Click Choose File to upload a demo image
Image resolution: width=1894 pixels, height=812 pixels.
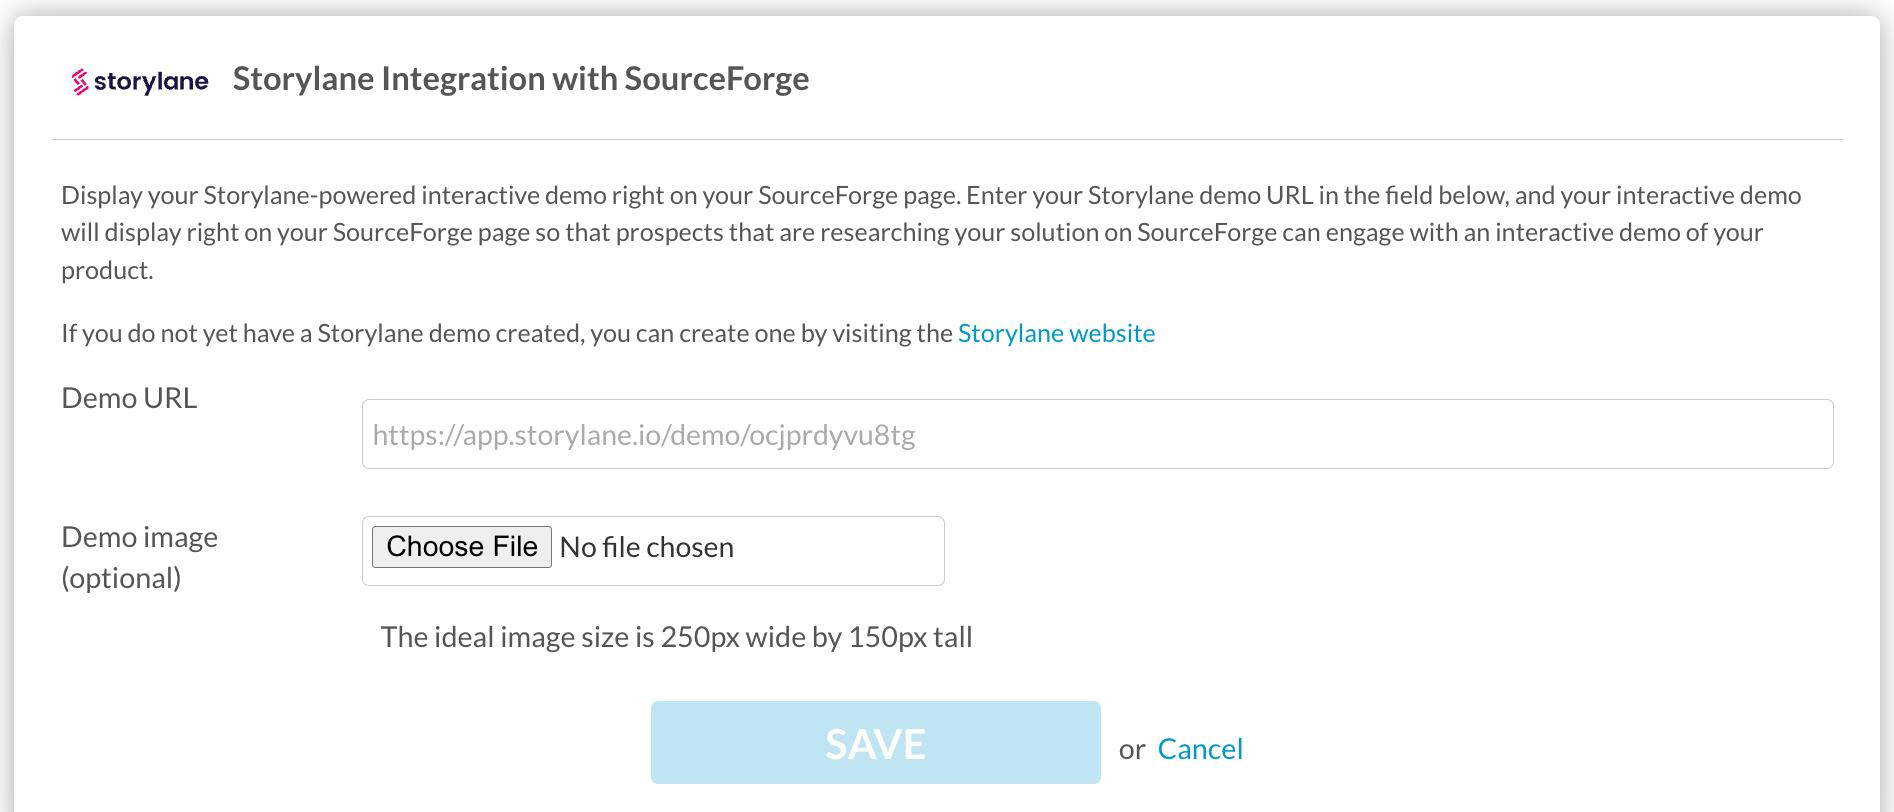click(461, 547)
